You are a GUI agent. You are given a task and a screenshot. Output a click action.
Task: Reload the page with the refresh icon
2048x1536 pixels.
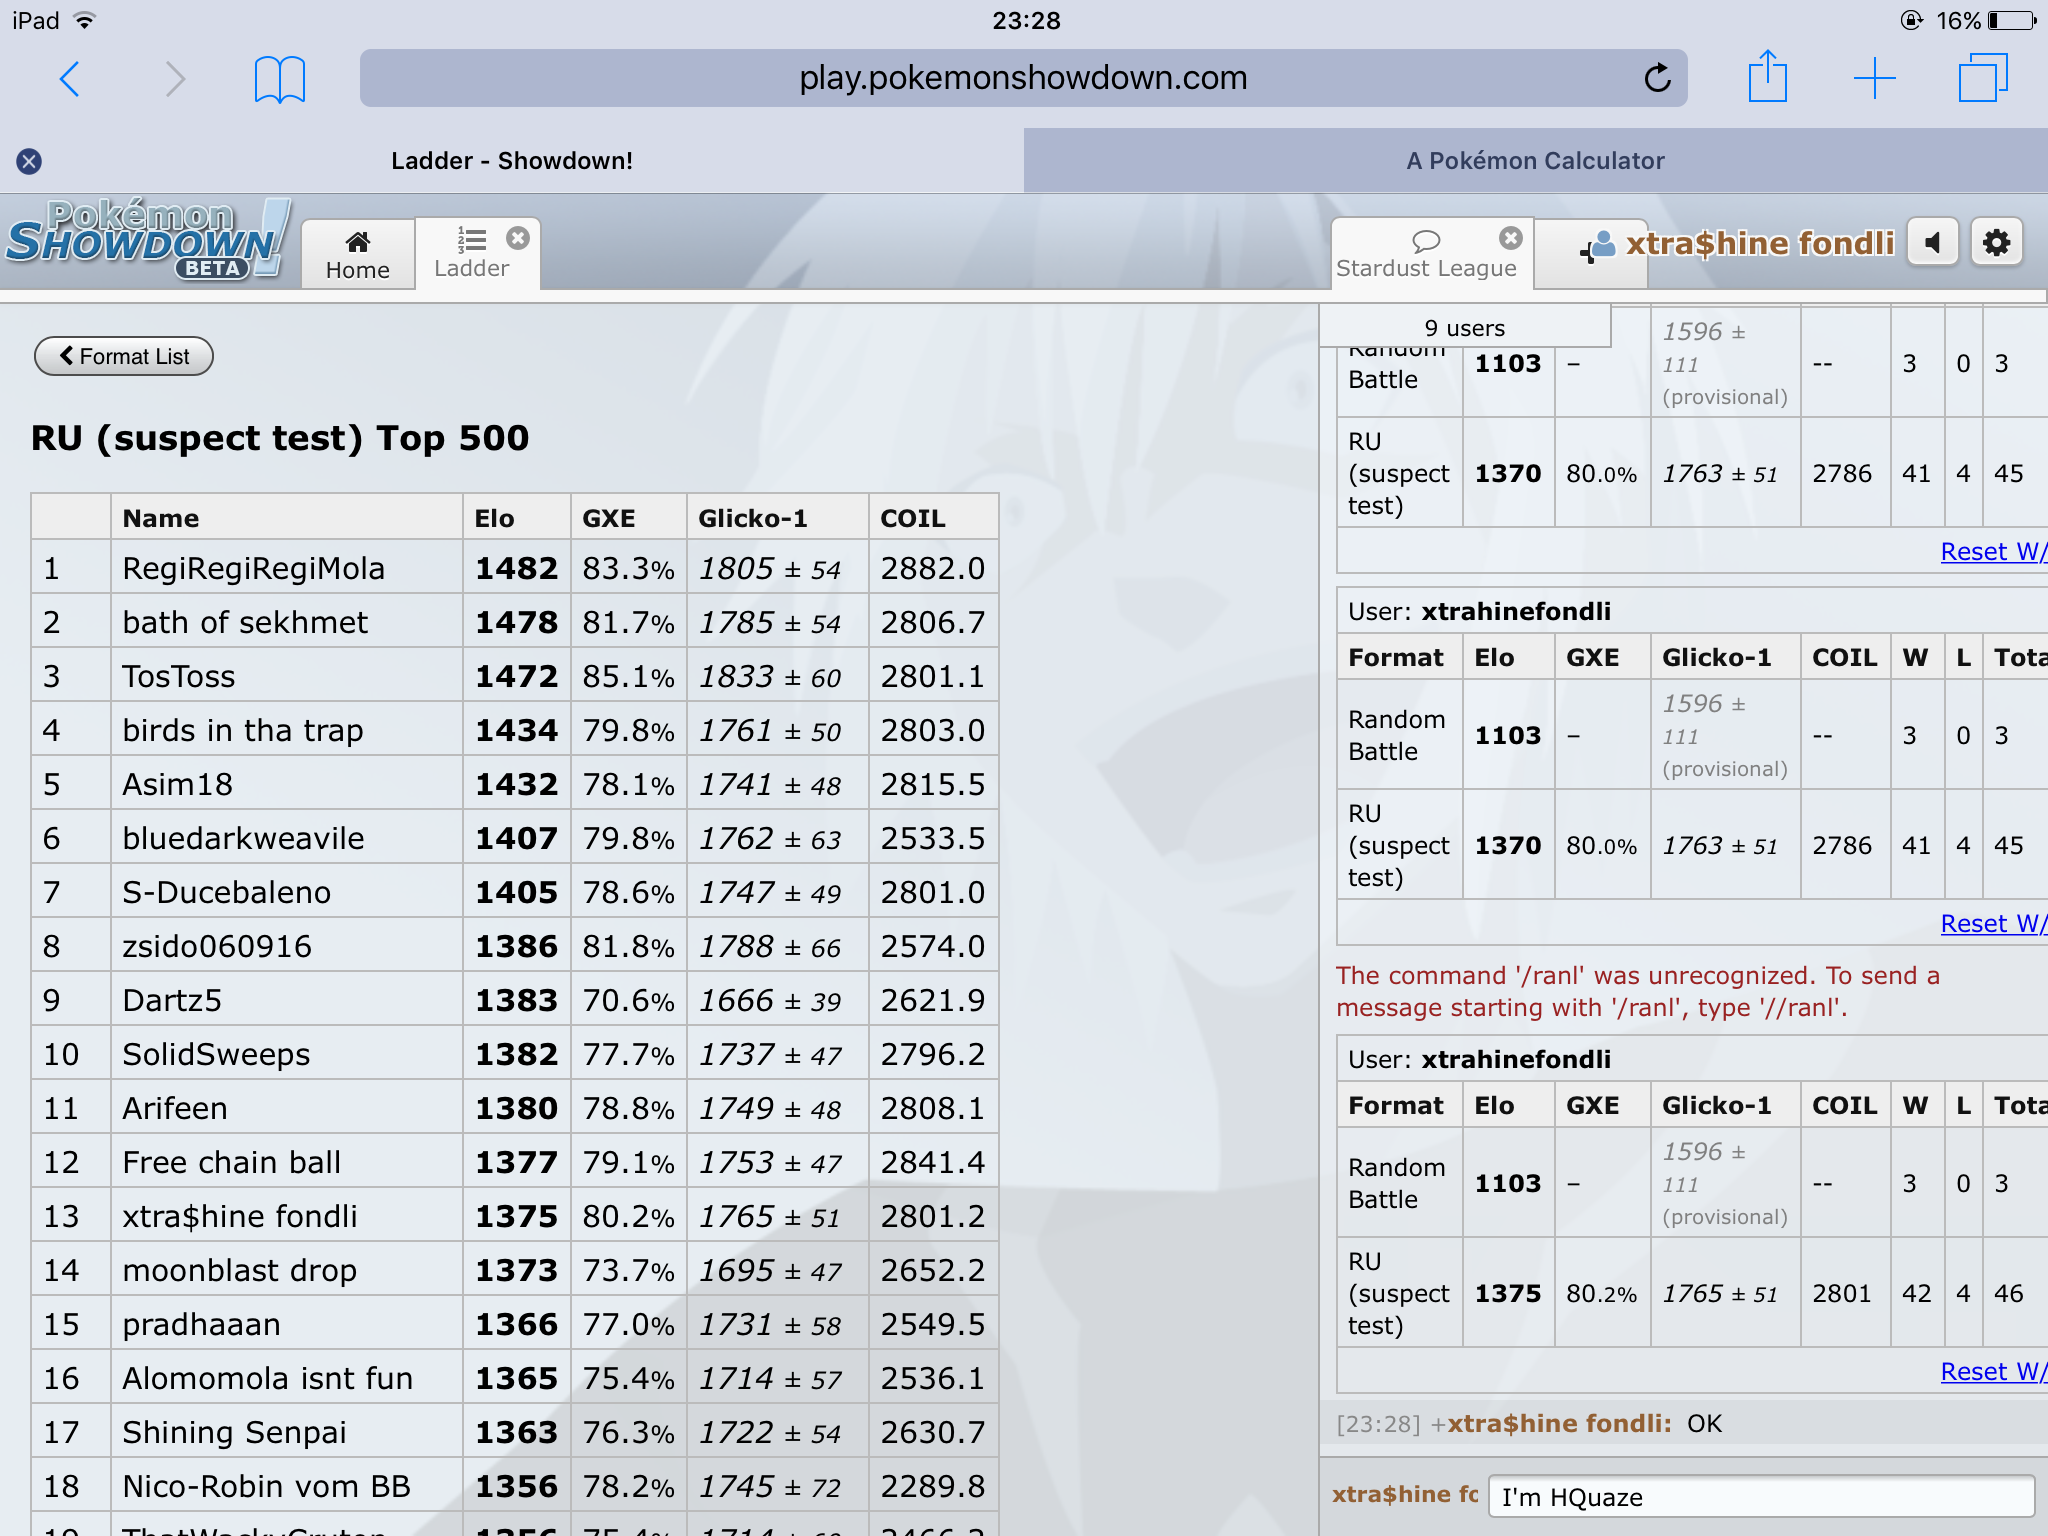pyautogui.click(x=1657, y=78)
